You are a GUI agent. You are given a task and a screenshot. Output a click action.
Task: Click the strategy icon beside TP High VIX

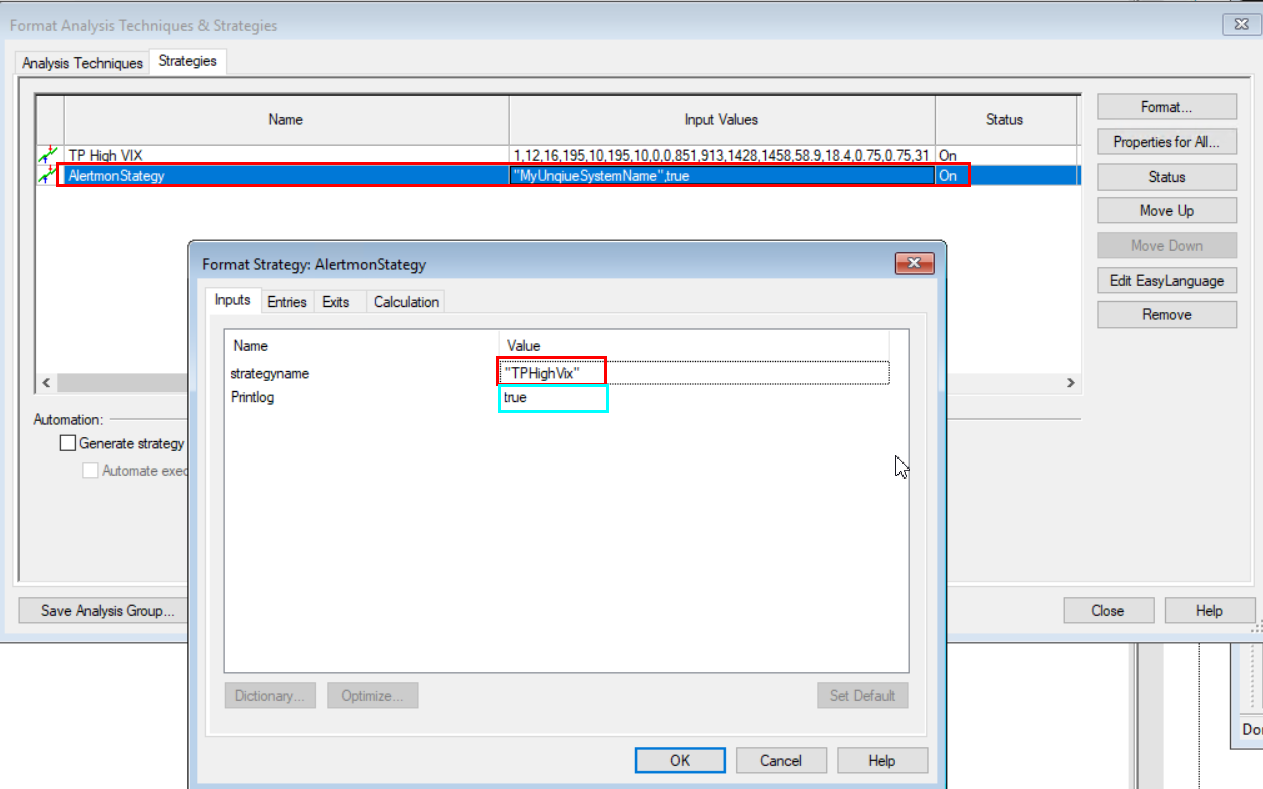[48, 155]
